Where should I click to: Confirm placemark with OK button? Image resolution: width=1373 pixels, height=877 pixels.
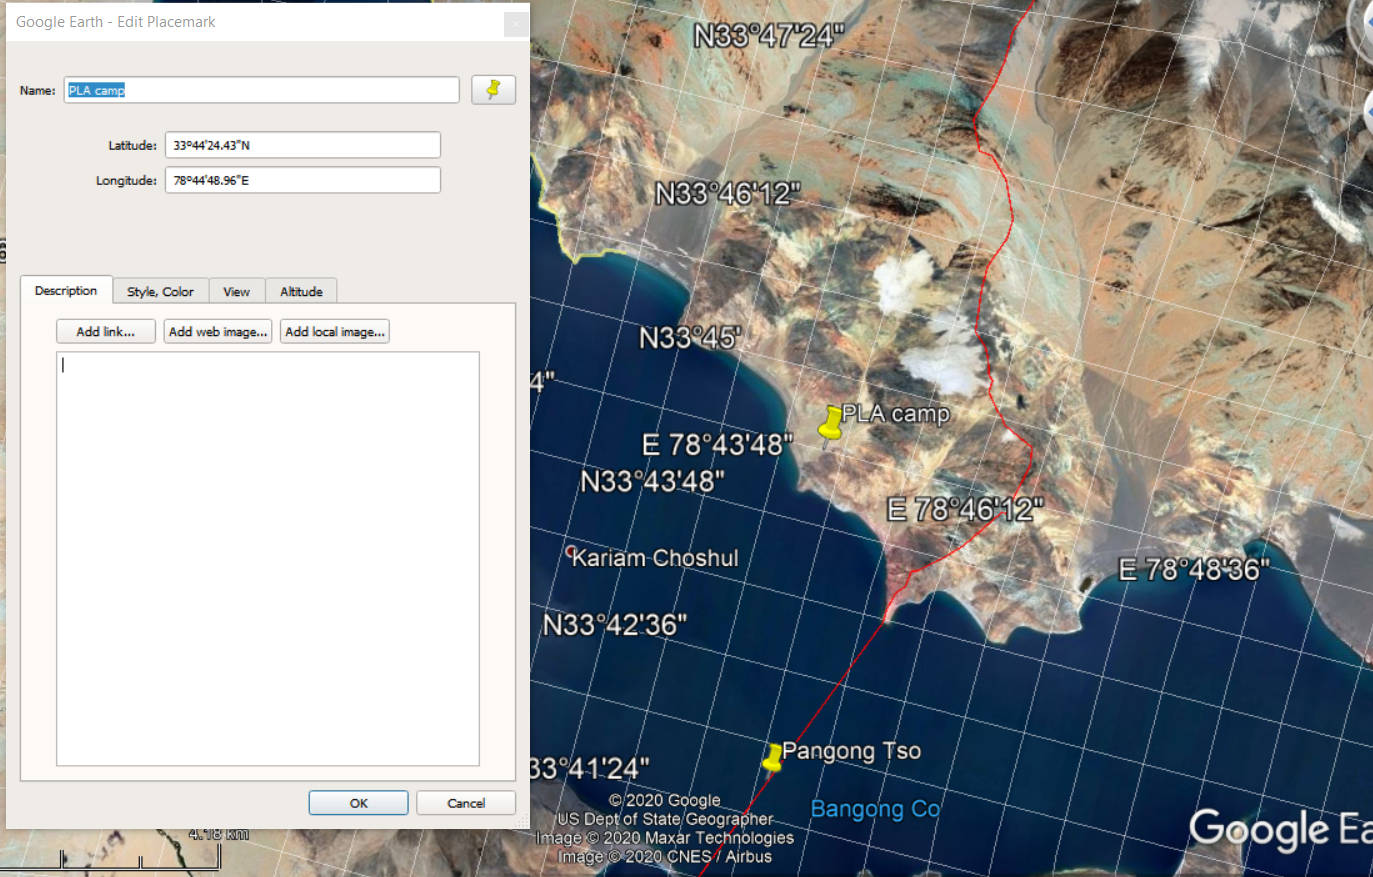(x=358, y=803)
